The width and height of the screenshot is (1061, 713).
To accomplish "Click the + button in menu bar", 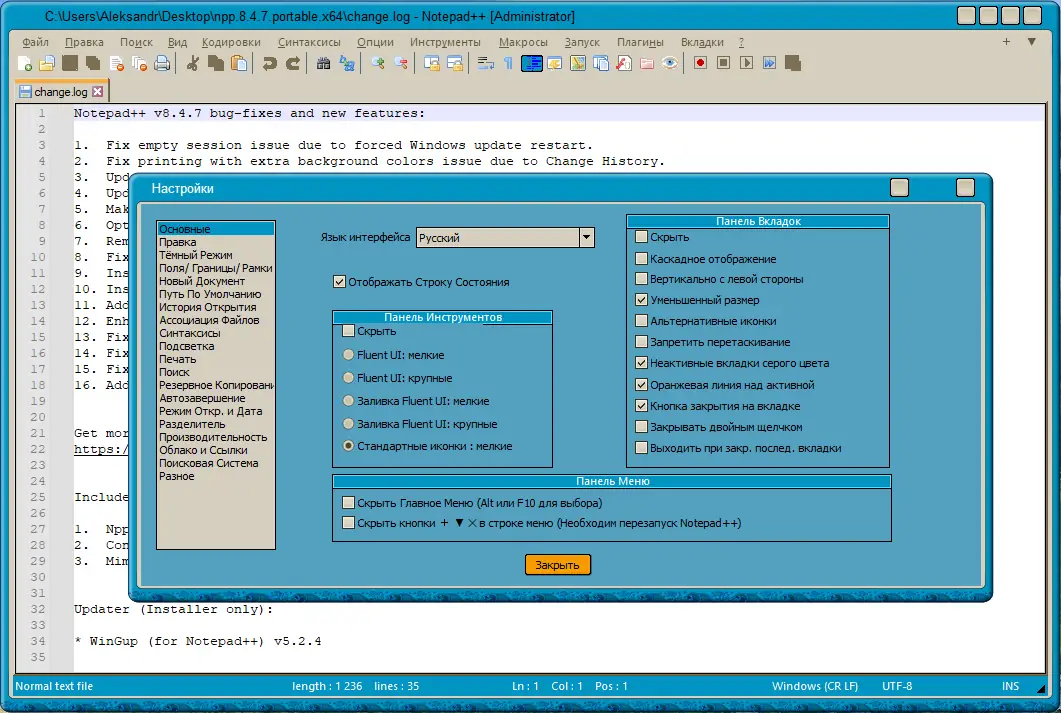I will (1006, 41).
